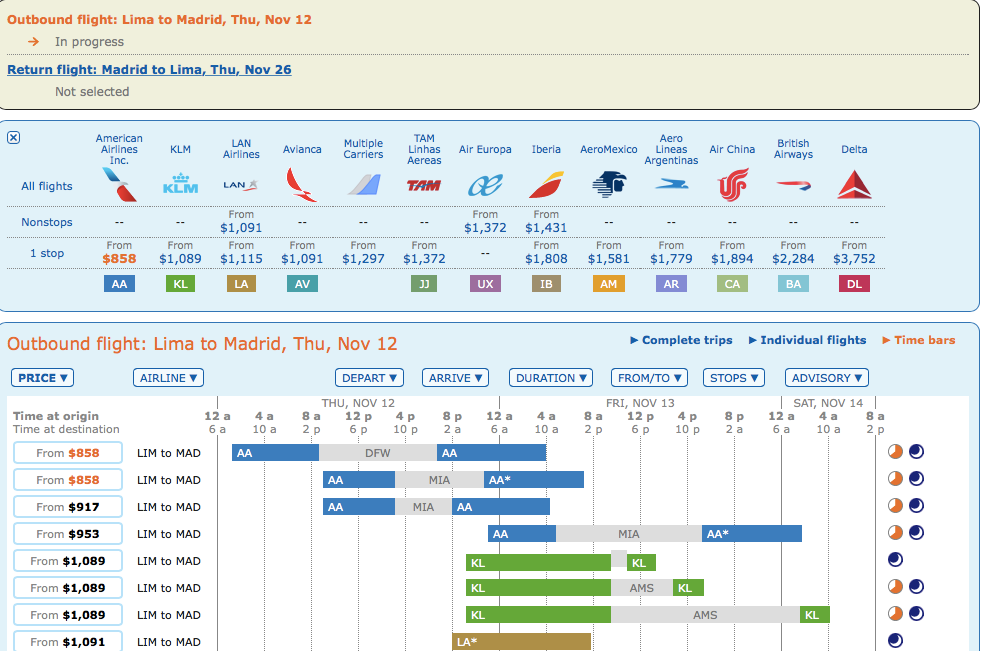Screen dimensions: 981x651
Task: Click the CA airline code badge
Action: point(732,284)
